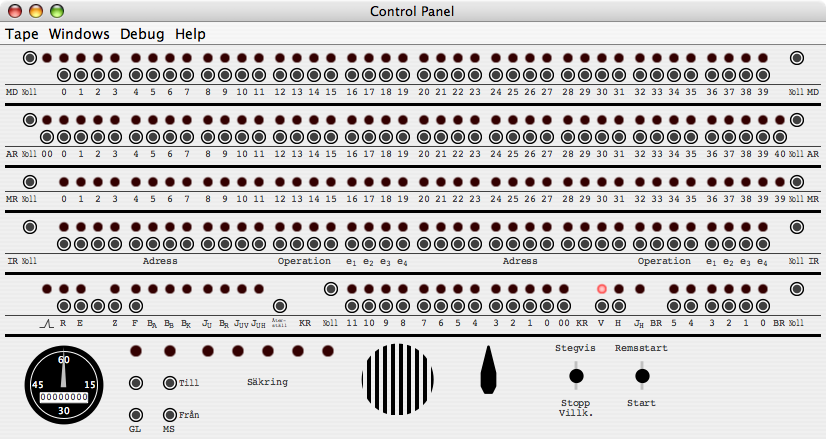Push the left-half IR e1 bit button
The height and width of the screenshot is (439, 826).
[x=352, y=245]
